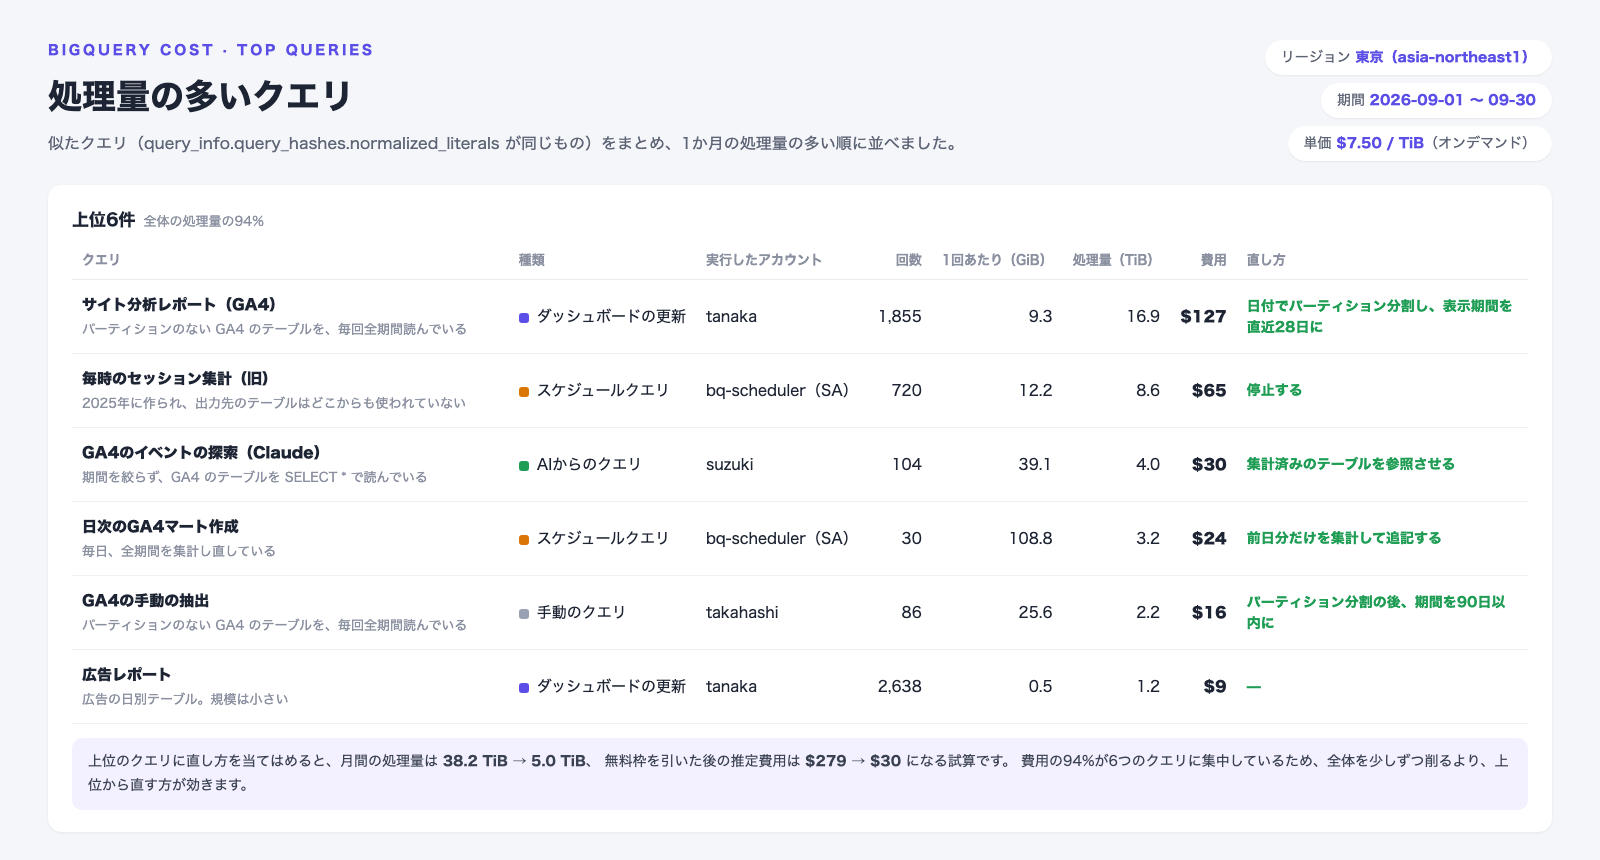Click the リージョン 東京 (asia-northeast1) pill

coord(1408,57)
